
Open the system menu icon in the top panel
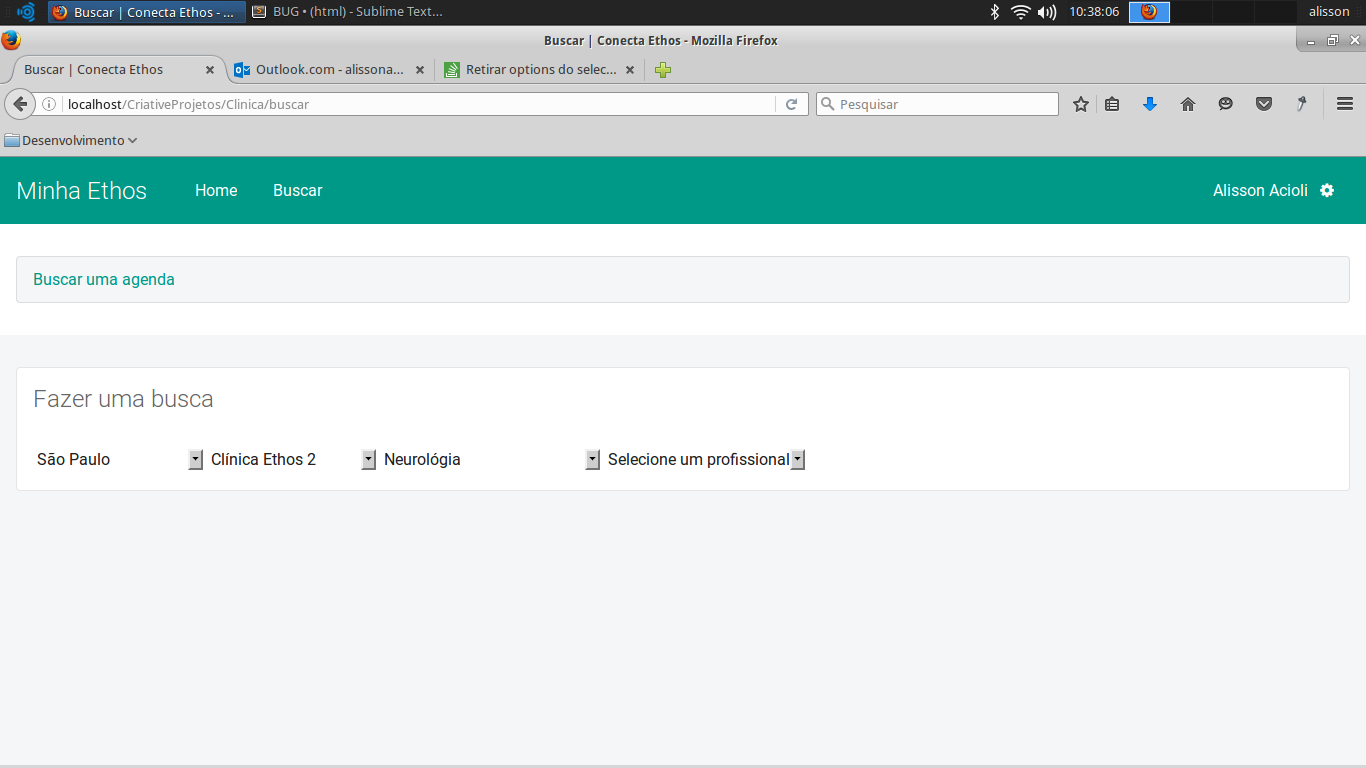(x=26, y=12)
